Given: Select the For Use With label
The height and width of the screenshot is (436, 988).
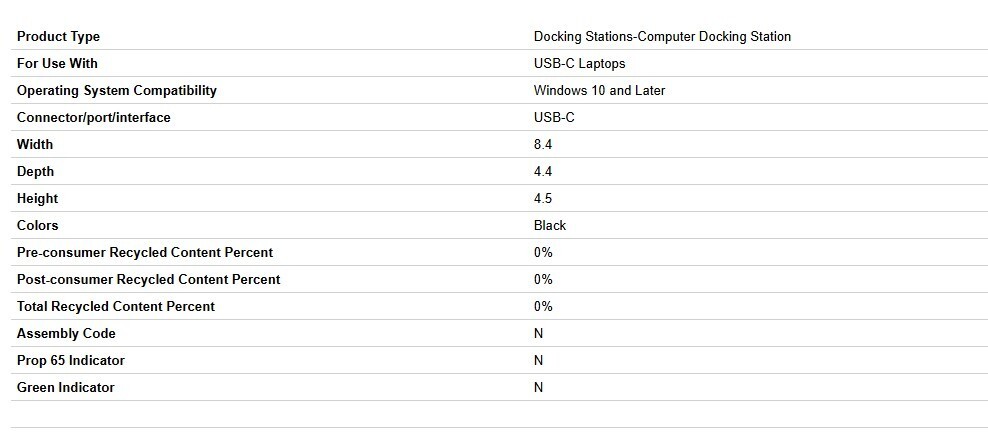Looking at the screenshot, I should click(57, 64).
